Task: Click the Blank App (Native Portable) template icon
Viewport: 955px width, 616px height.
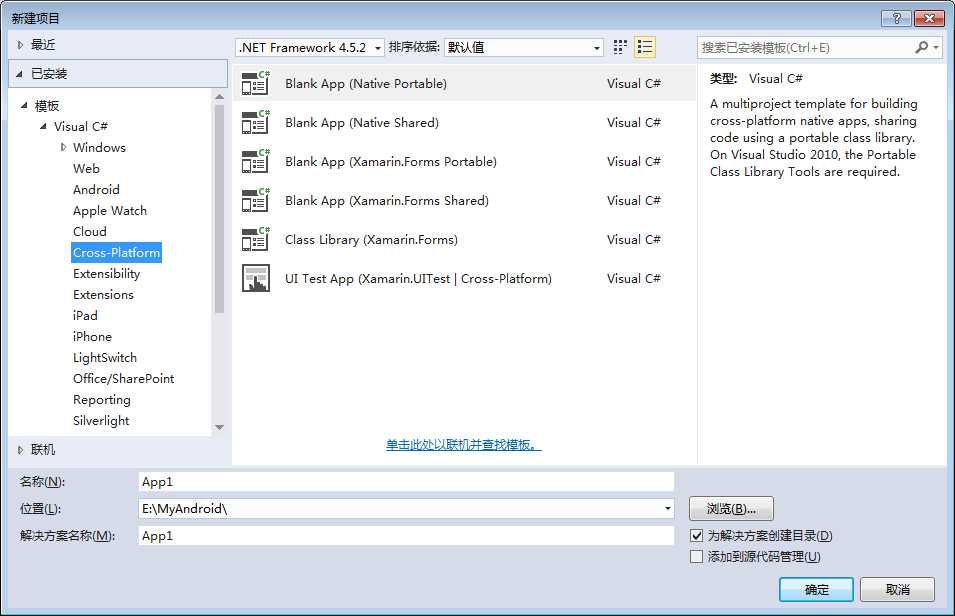Action: click(x=256, y=83)
